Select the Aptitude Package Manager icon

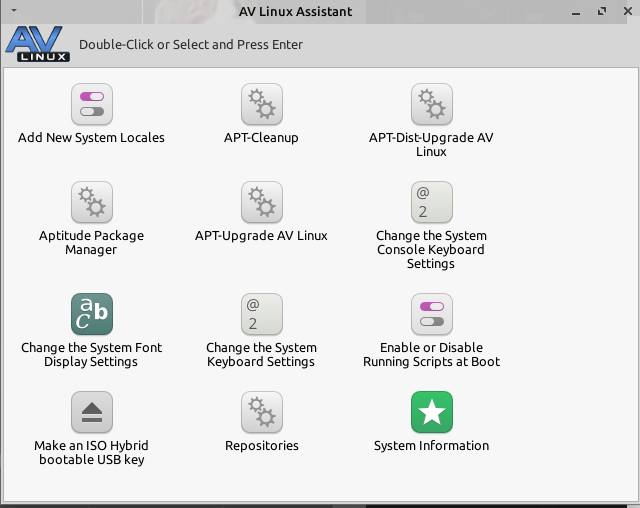click(92, 202)
